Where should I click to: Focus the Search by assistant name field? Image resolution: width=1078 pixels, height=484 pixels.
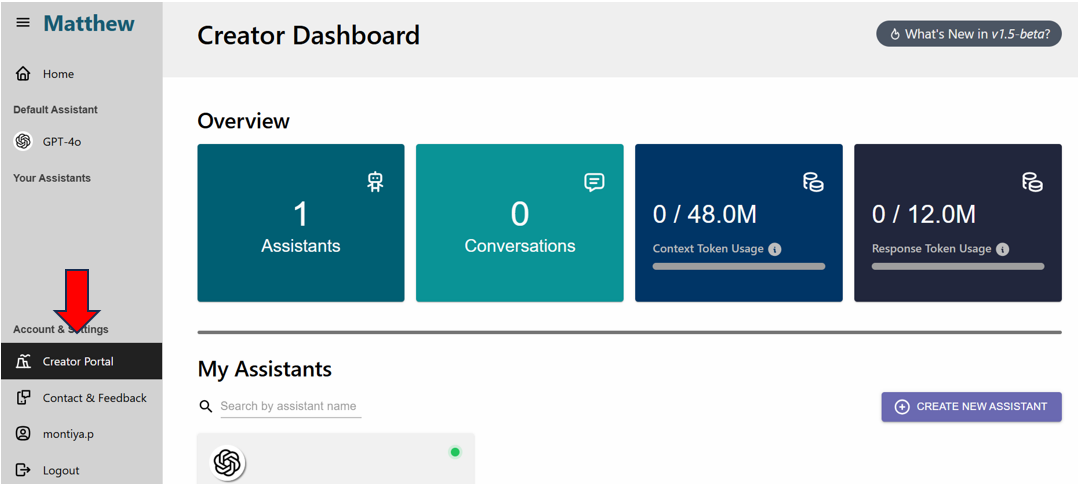290,406
